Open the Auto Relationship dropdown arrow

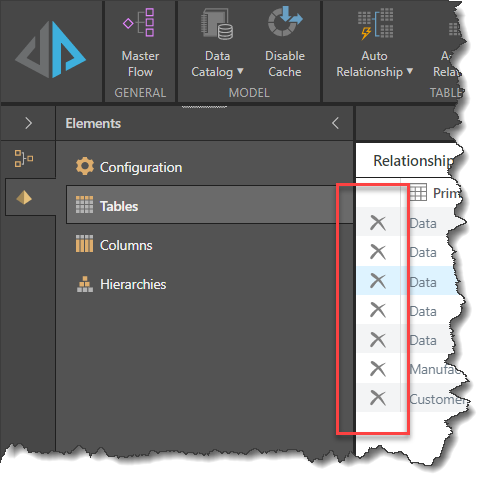tap(410, 71)
